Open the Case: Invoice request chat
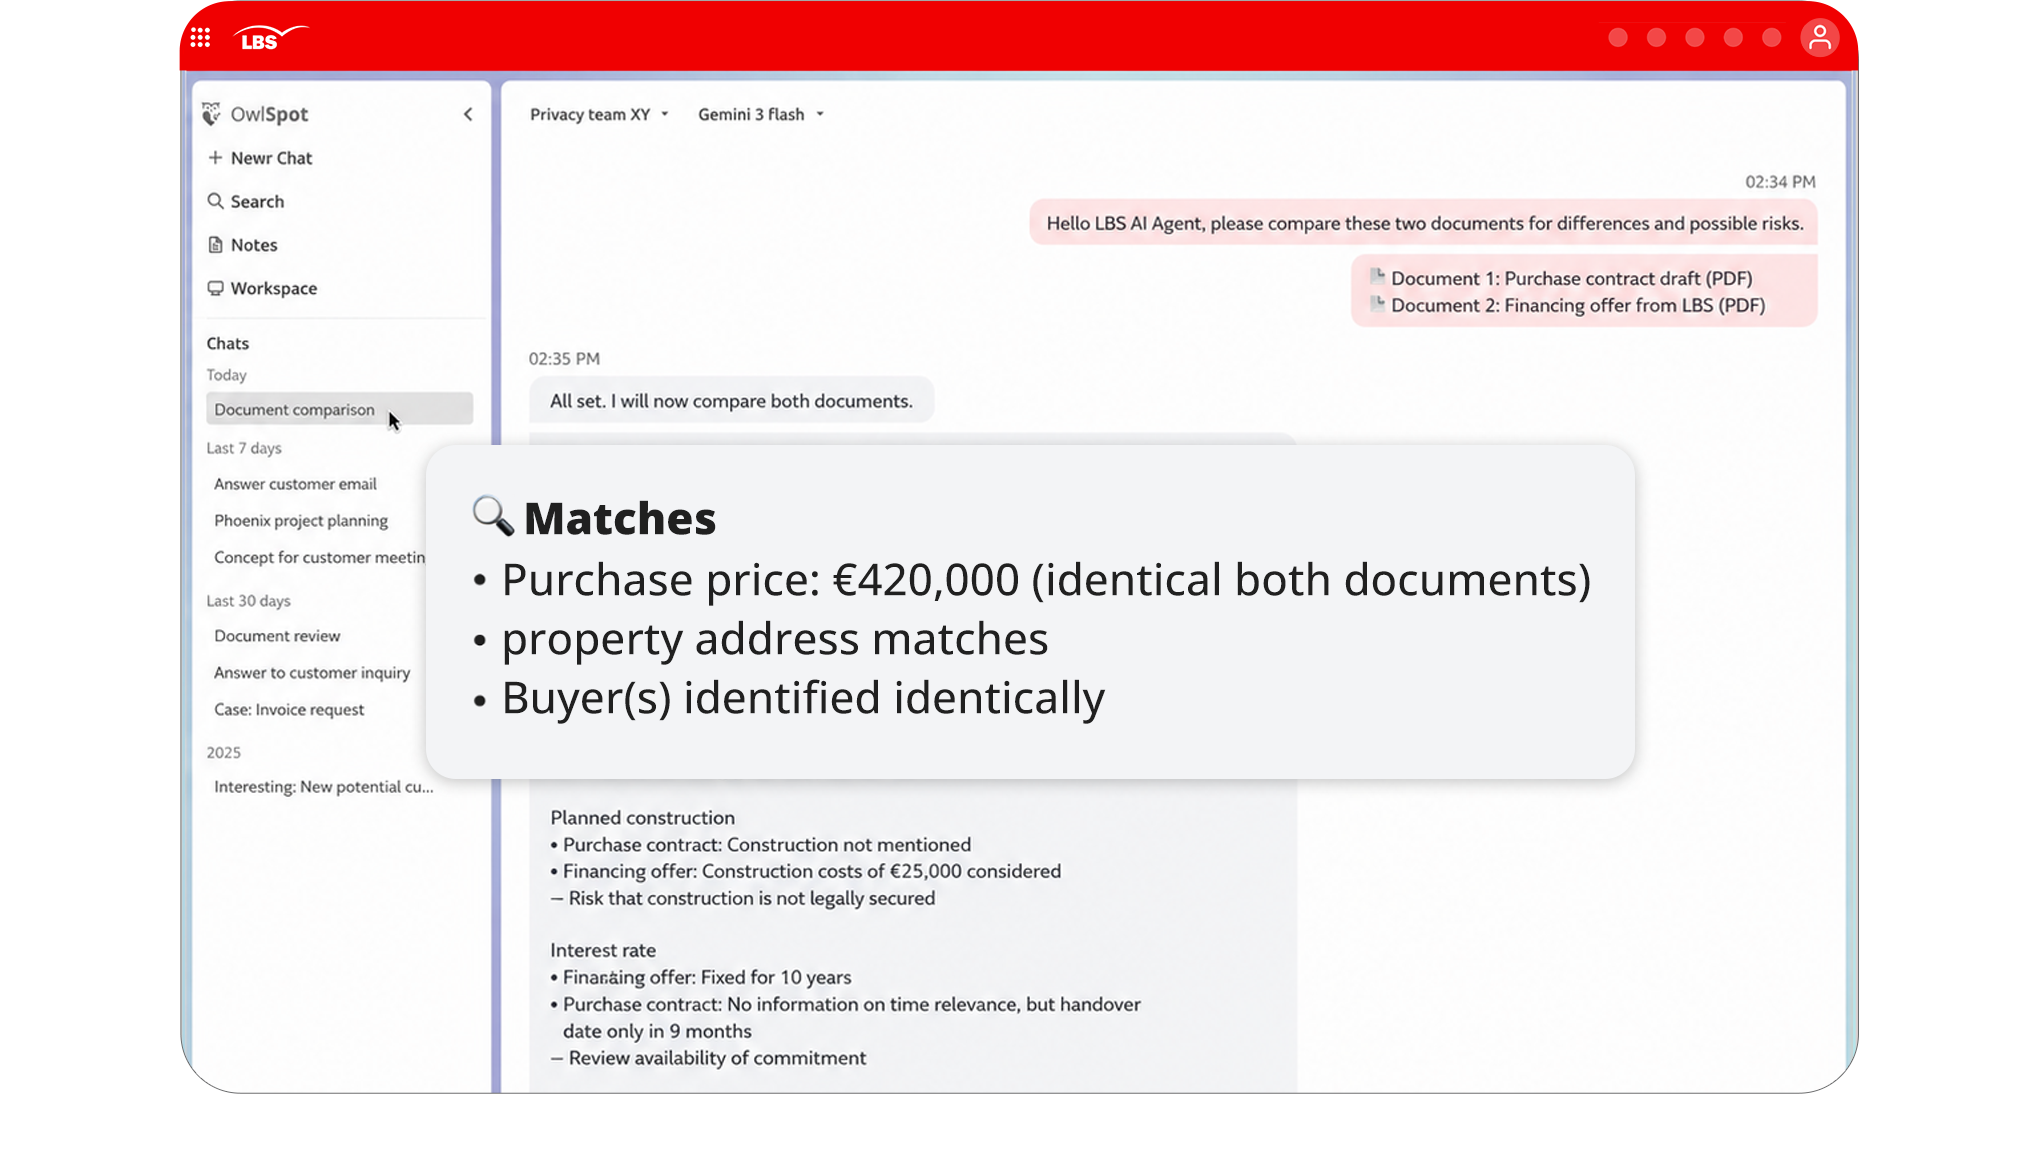This screenshot has height=1168, width=2020. pyautogui.click(x=289, y=710)
